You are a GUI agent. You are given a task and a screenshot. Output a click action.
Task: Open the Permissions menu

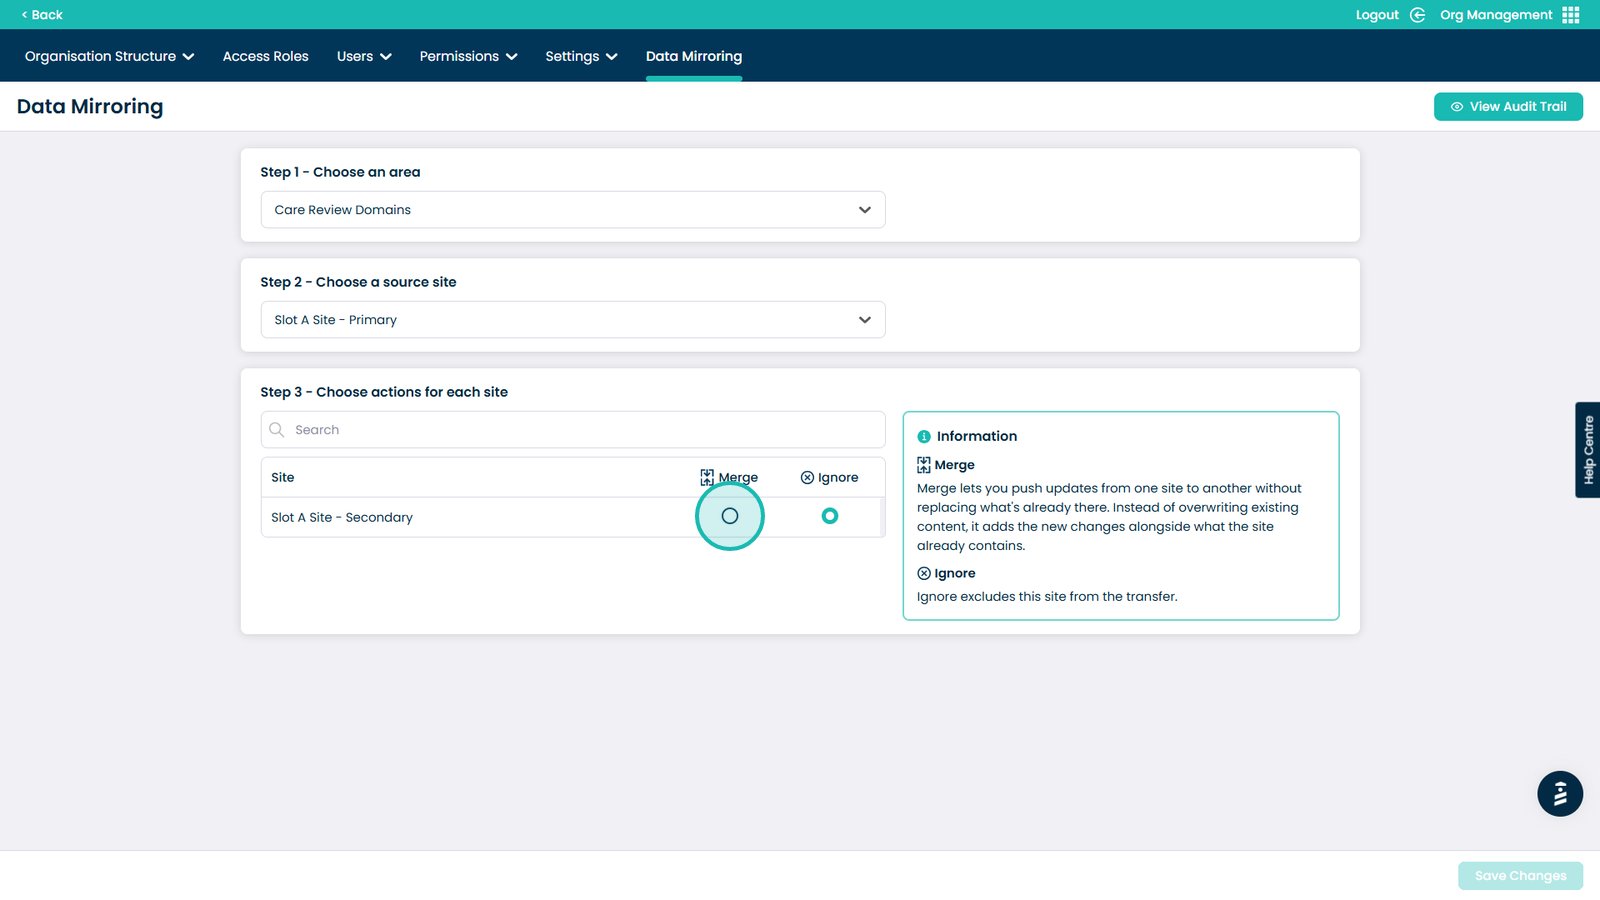(468, 57)
